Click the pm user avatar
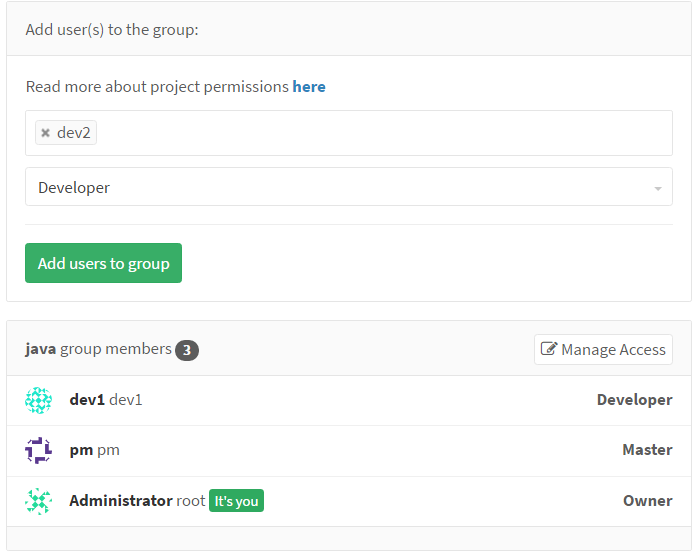Image resolution: width=699 pixels, height=553 pixels. pyautogui.click(x=38, y=450)
